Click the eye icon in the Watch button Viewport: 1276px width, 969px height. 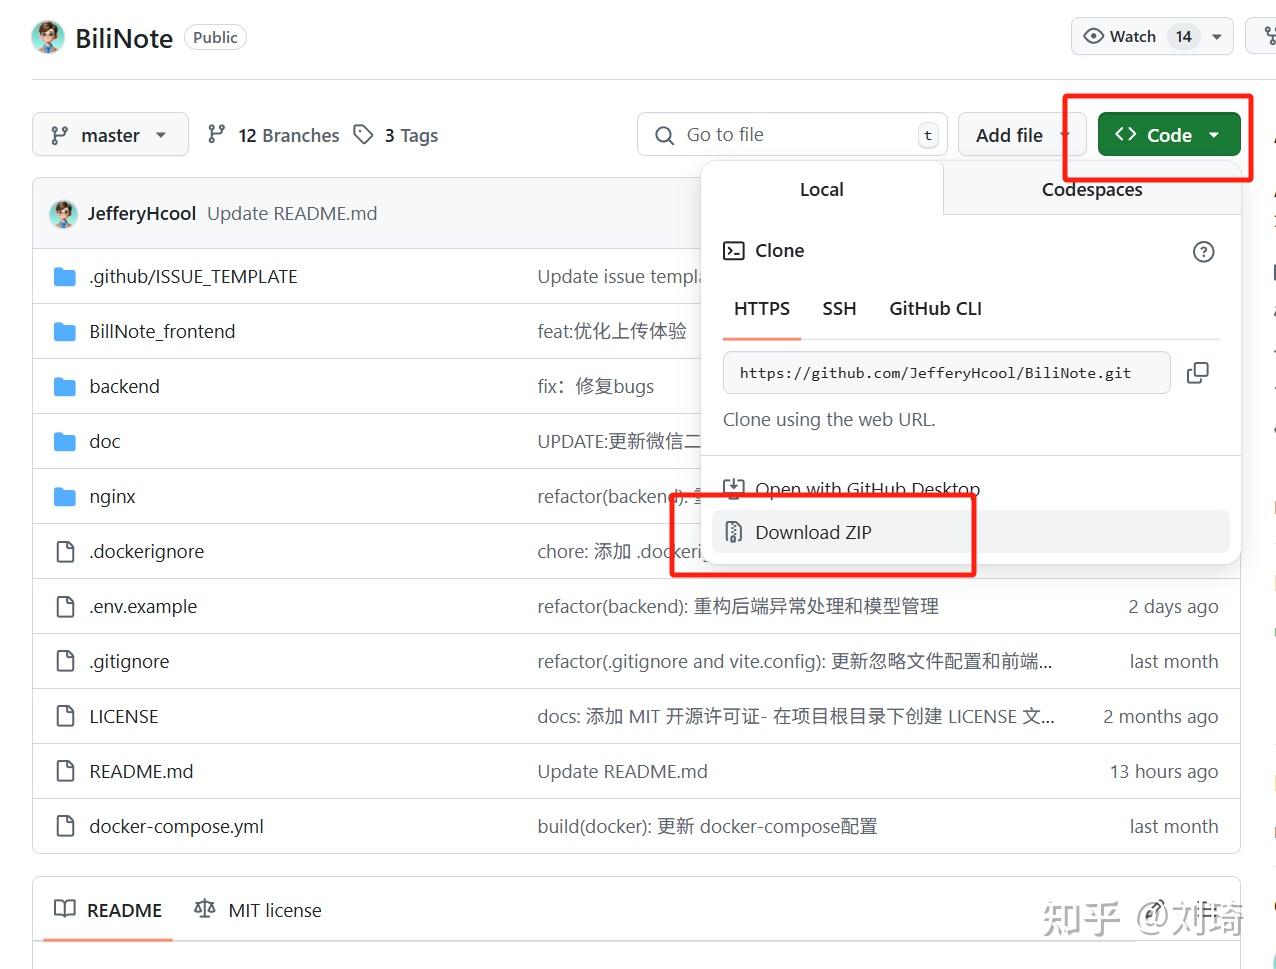(1093, 36)
